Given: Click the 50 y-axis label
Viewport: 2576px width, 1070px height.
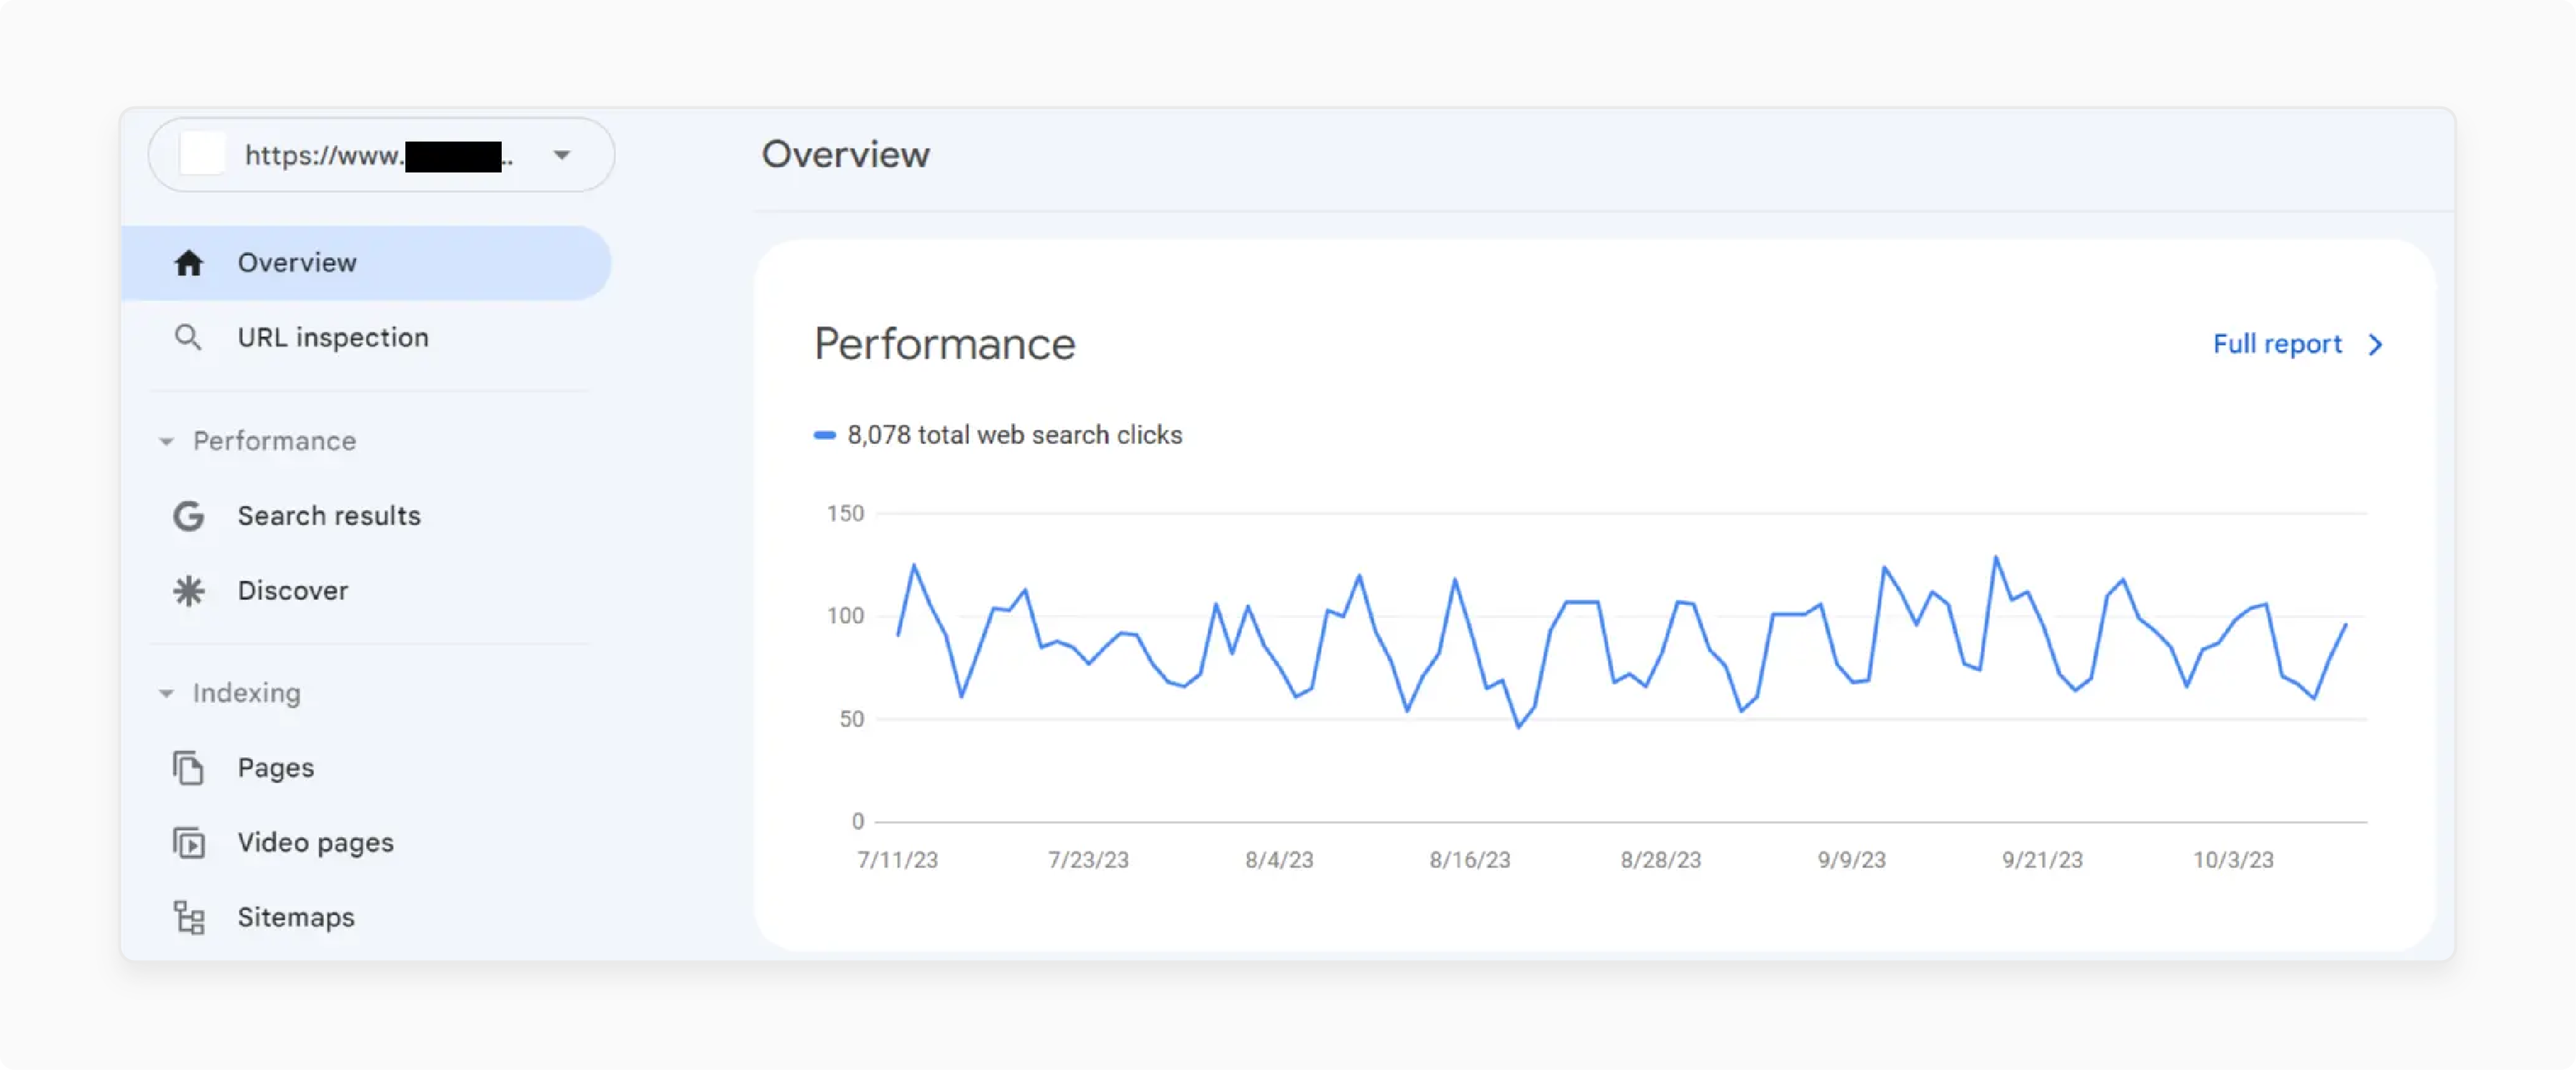Looking at the screenshot, I should pyautogui.click(x=851, y=719).
